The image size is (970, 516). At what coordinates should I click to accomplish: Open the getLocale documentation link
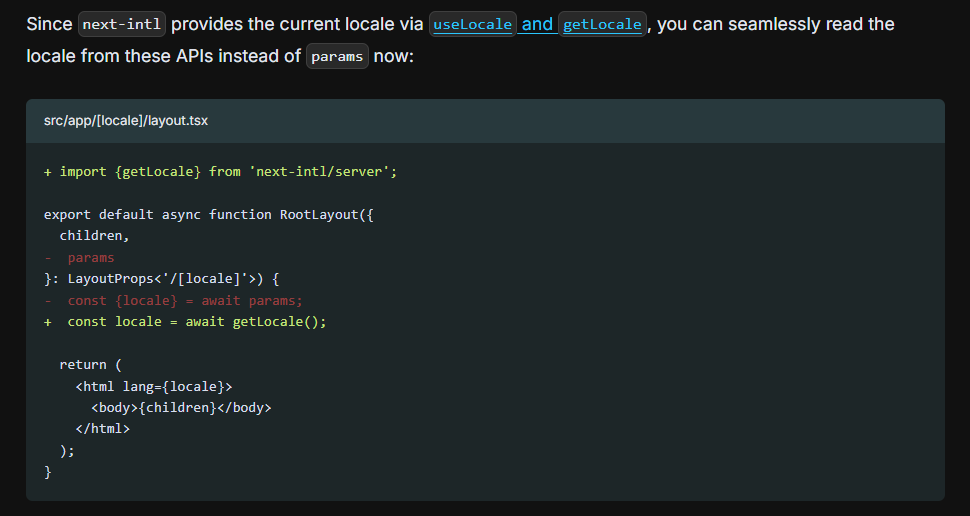point(602,24)
